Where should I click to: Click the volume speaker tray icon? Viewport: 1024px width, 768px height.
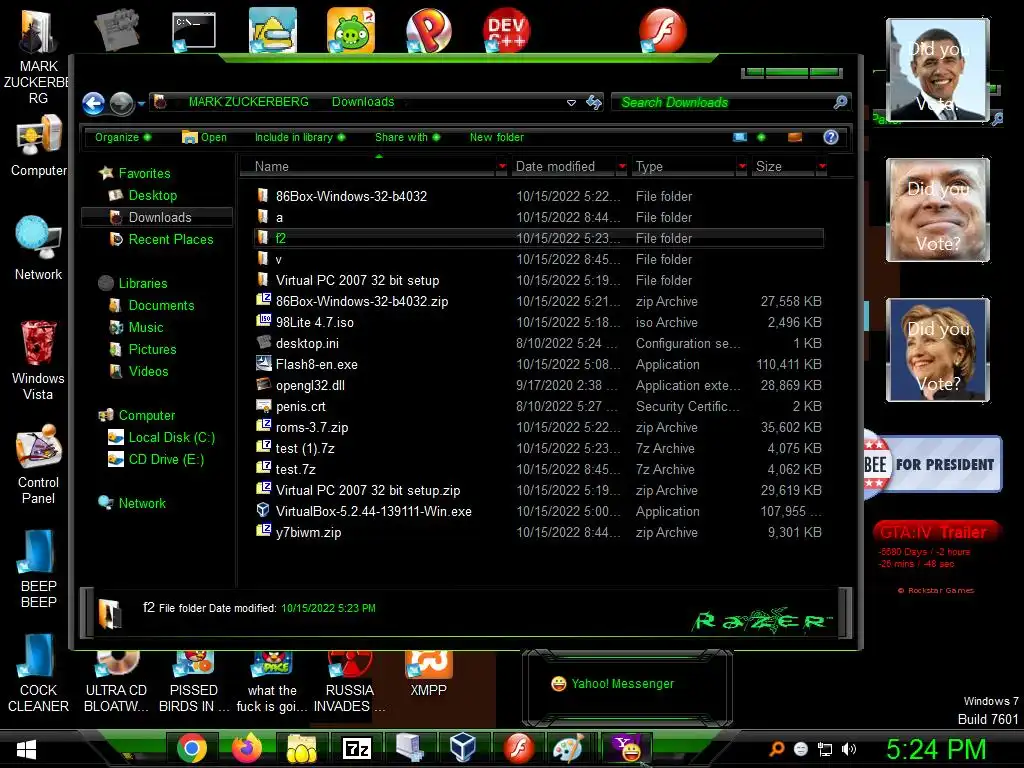(849, 749)
